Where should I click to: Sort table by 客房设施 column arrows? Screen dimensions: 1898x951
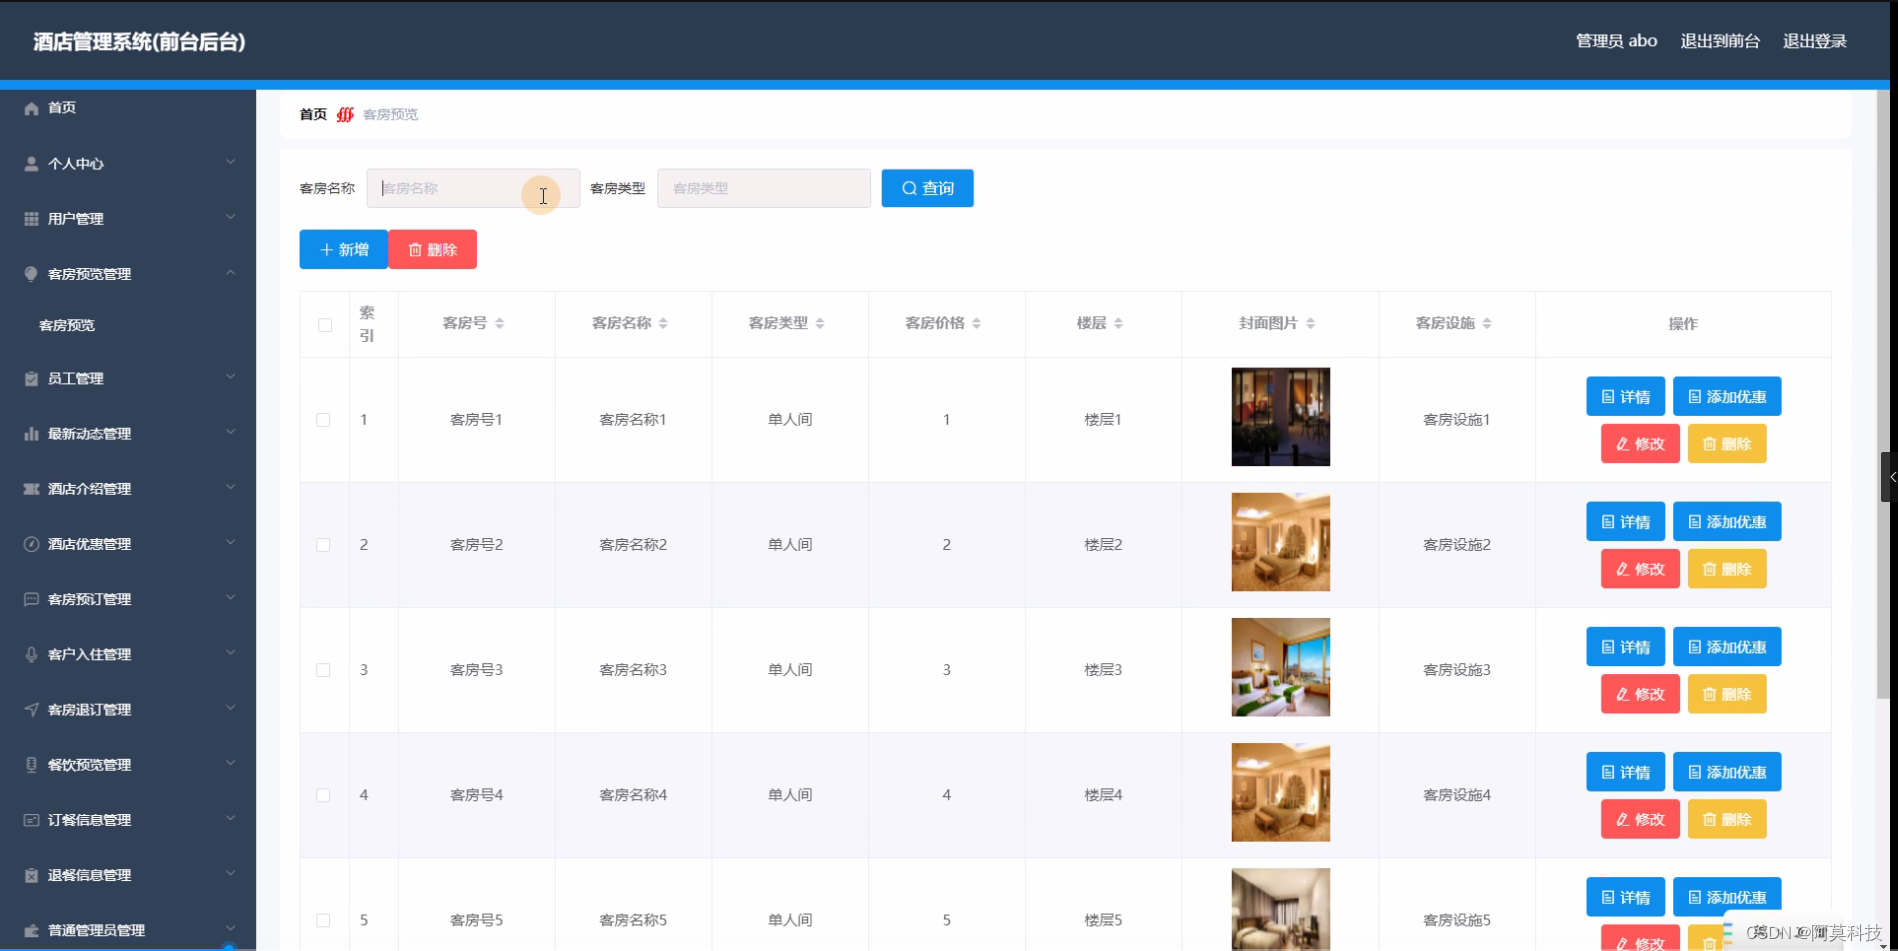[1487, 323]
